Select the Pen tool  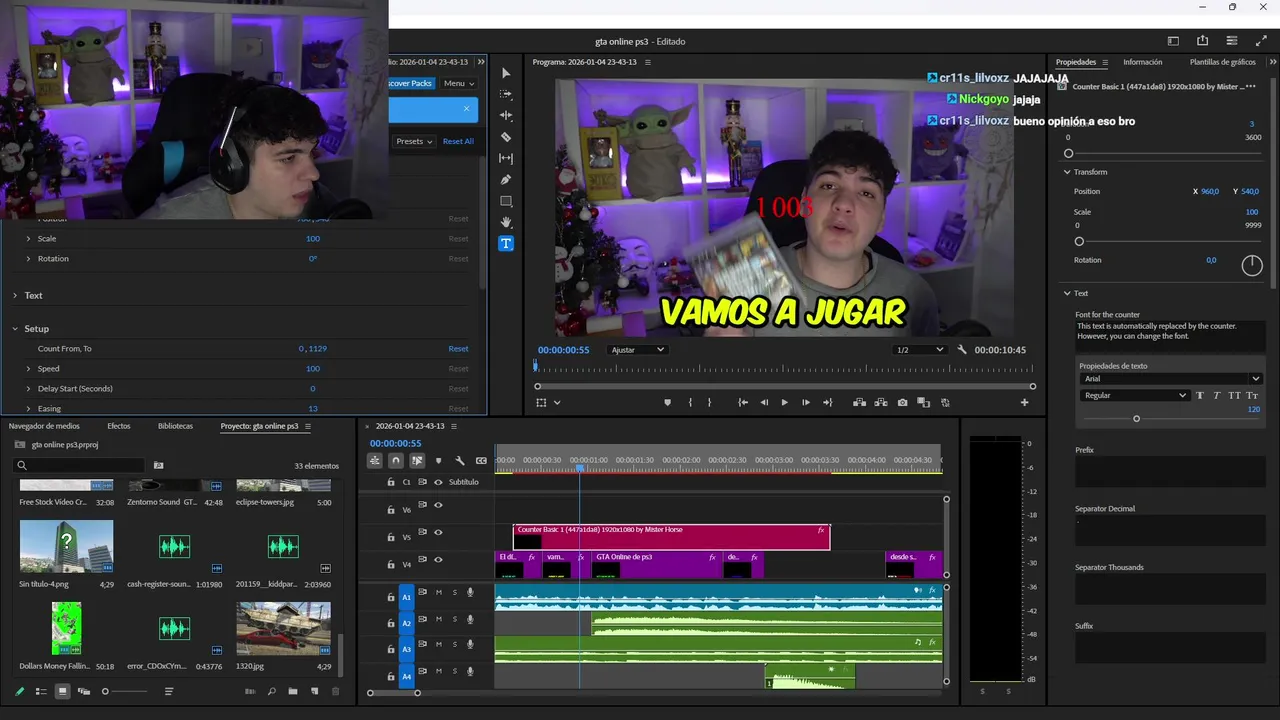[x=506, y=180]
